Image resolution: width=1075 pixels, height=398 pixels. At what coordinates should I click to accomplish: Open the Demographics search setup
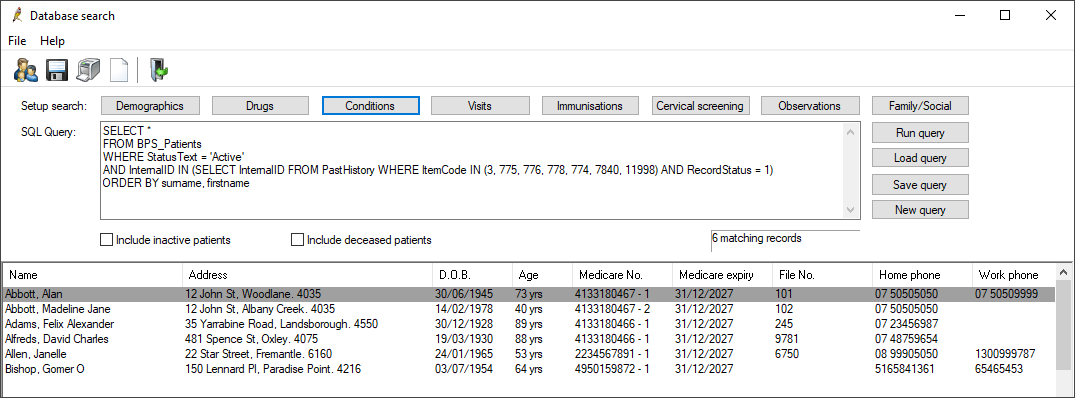click(x=150, y=105)
